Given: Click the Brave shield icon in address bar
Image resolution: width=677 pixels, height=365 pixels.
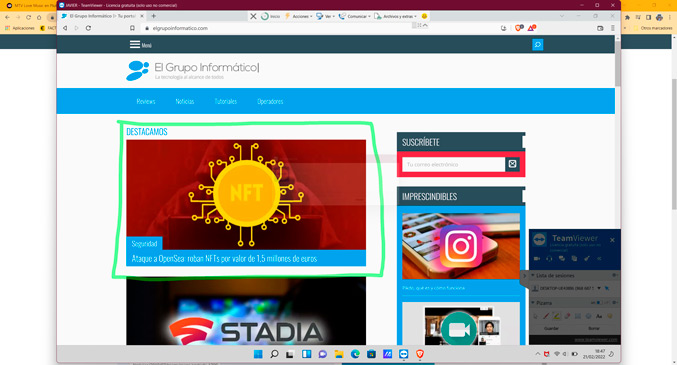Looking at the screenshot, I should (x=519, y=28).
